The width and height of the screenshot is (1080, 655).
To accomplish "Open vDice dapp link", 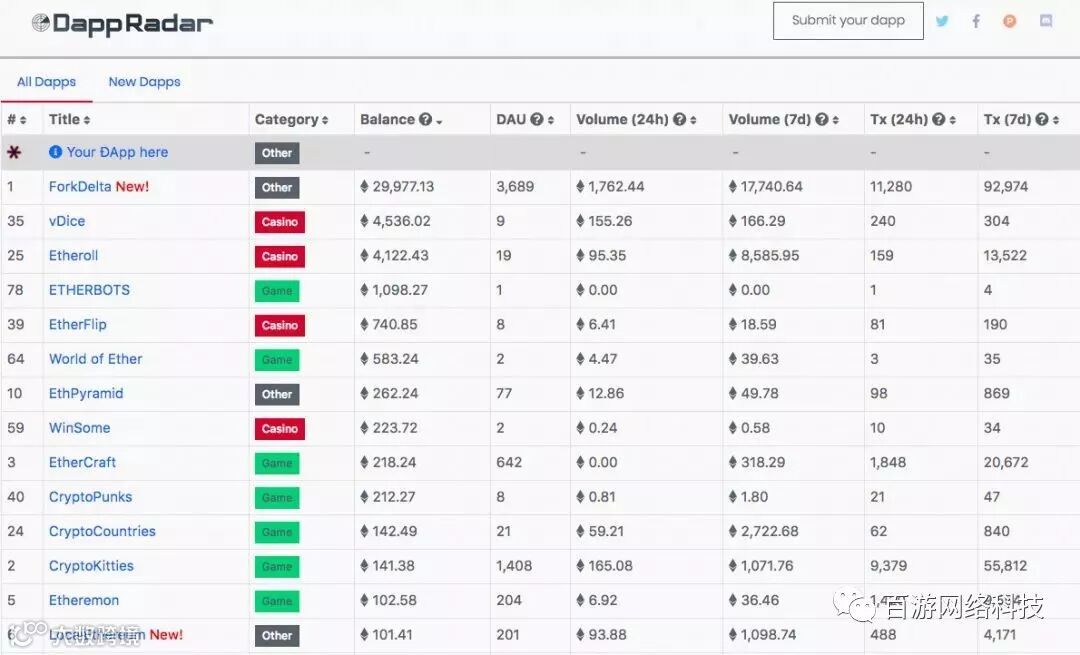I will point(67,221).
